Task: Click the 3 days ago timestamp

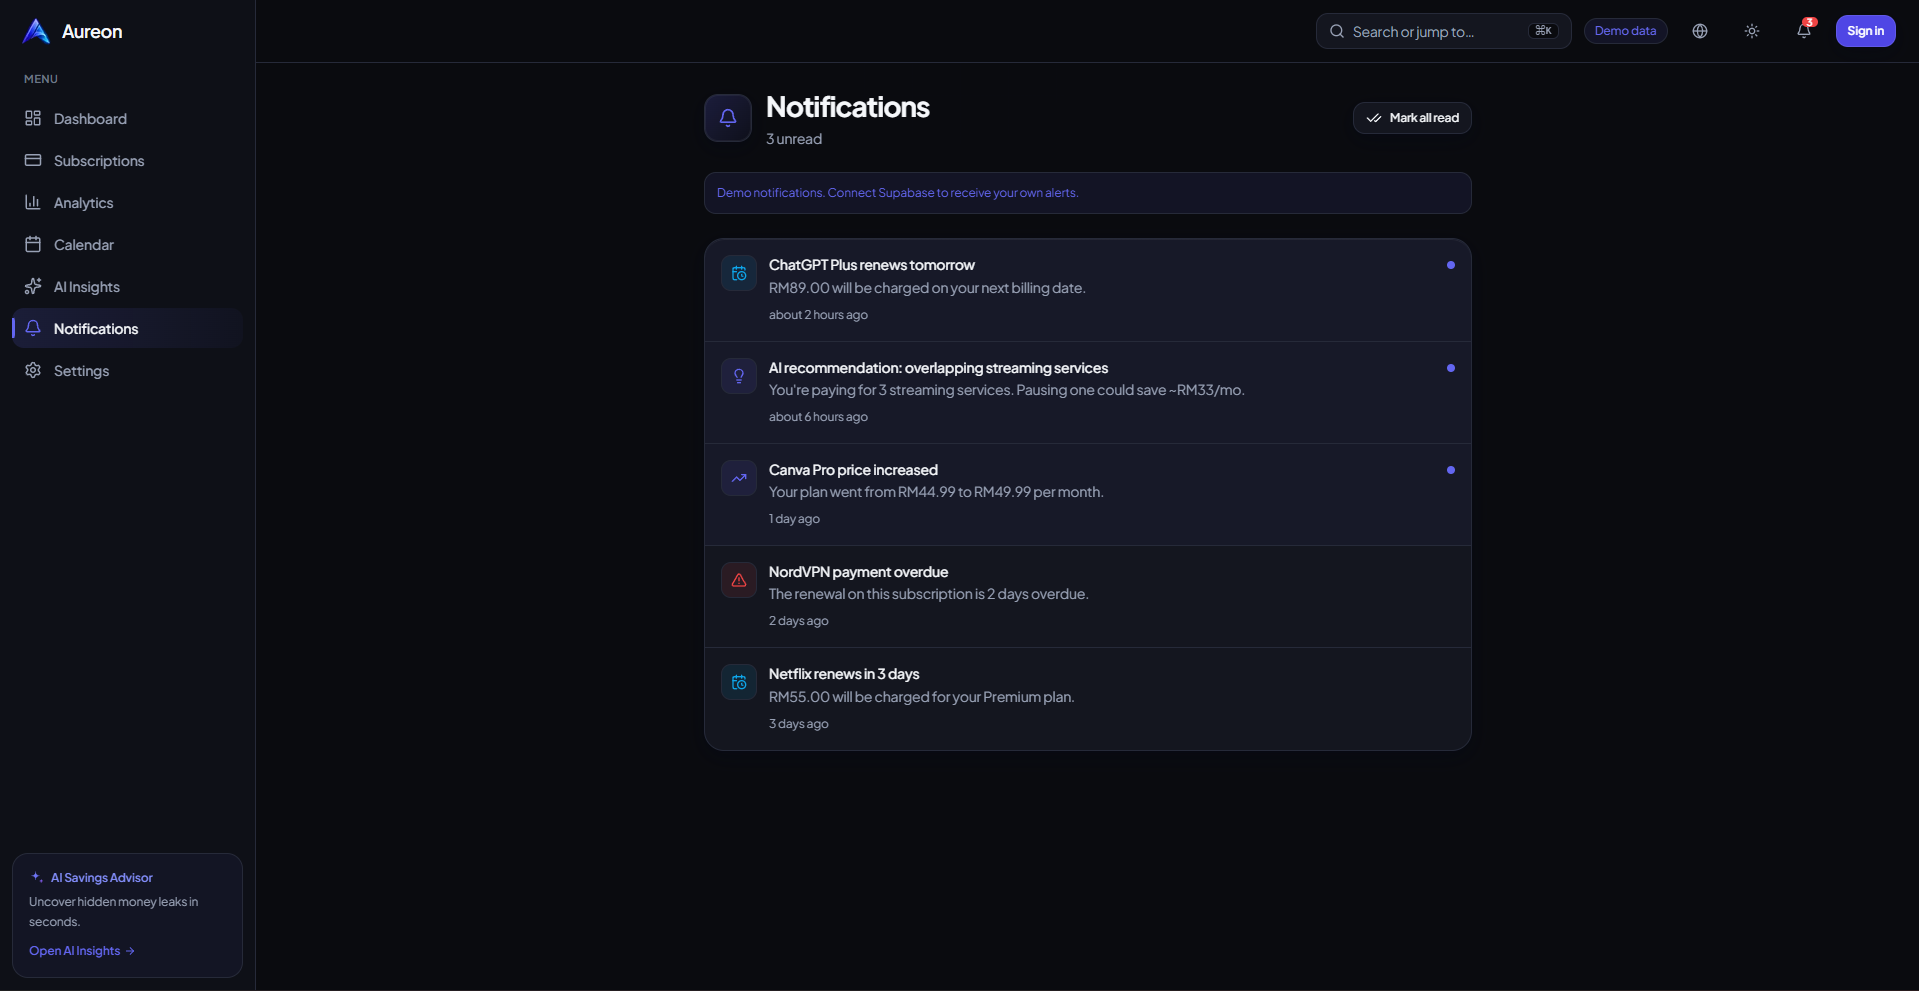Action: click(x=798, y=724)
